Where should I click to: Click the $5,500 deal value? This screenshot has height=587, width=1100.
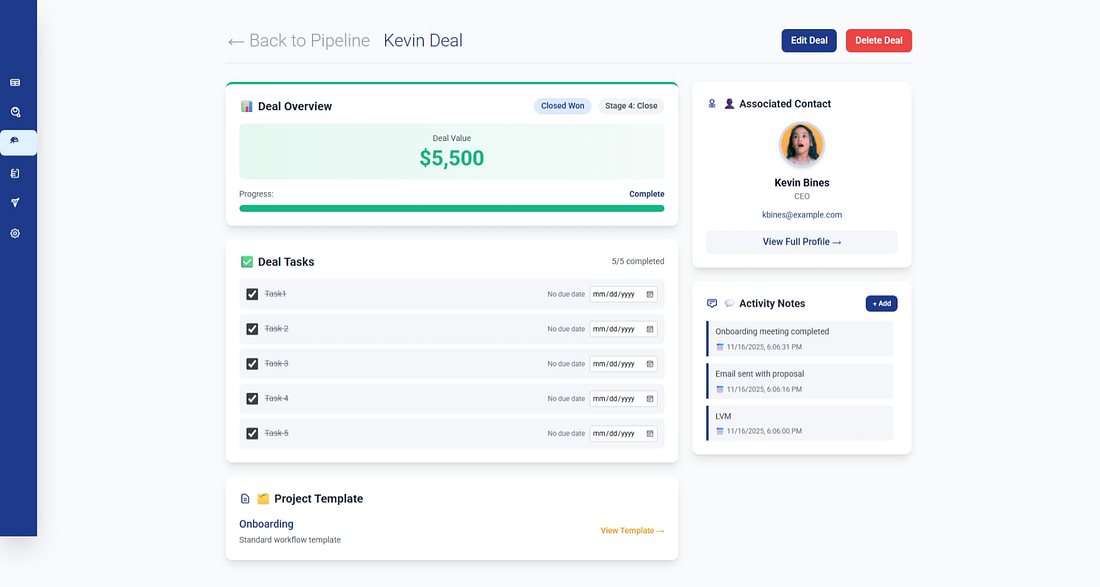coord(452,158)
